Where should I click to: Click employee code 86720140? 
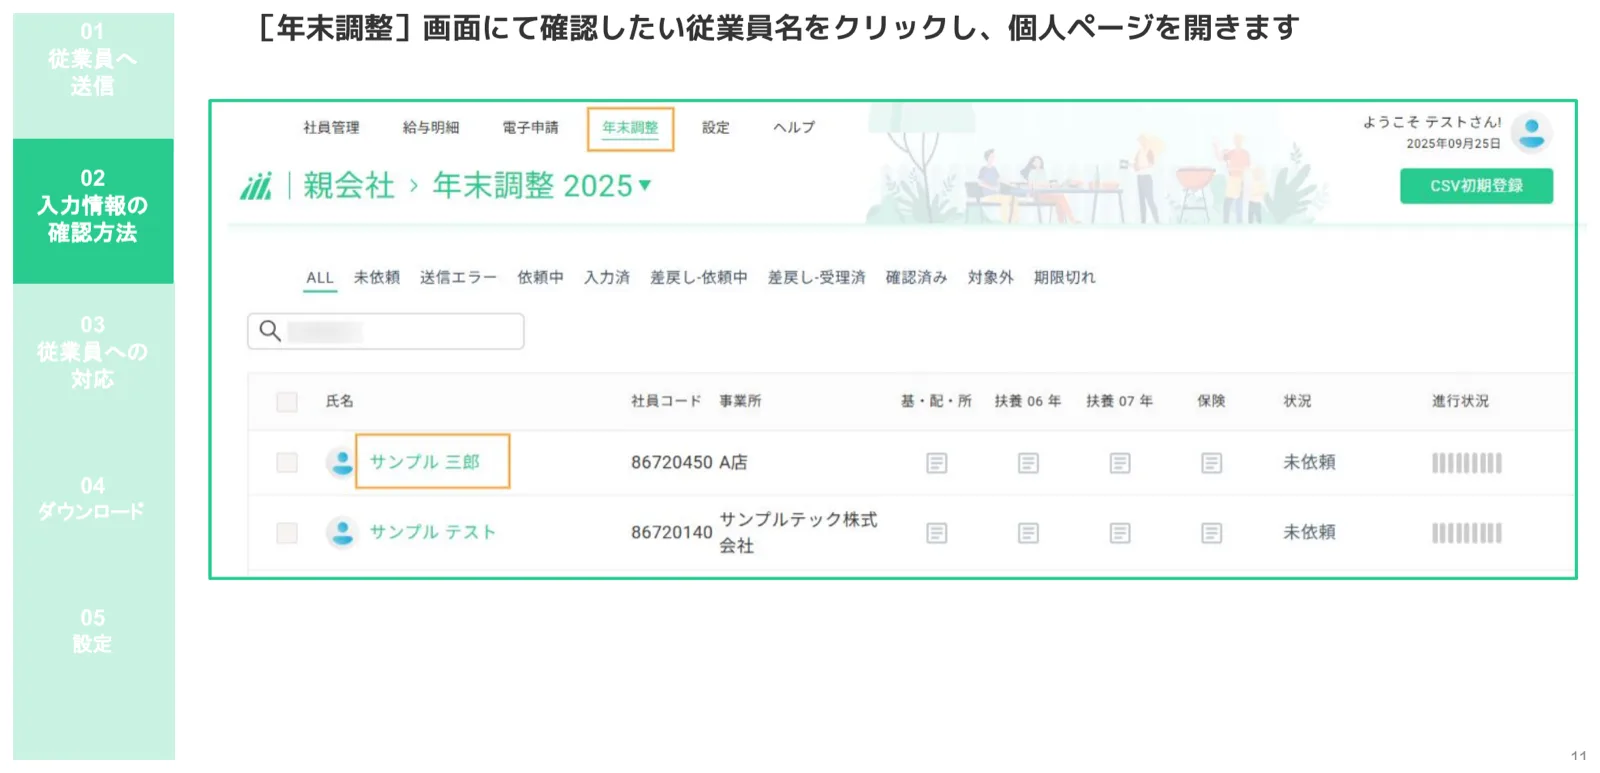point(672,532)
